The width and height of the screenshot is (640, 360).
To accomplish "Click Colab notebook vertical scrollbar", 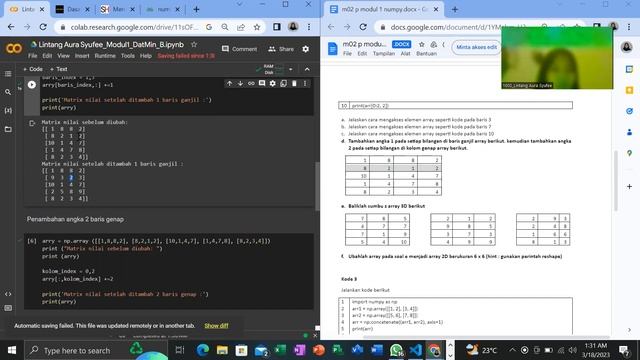I will click(x=317, y=188).
